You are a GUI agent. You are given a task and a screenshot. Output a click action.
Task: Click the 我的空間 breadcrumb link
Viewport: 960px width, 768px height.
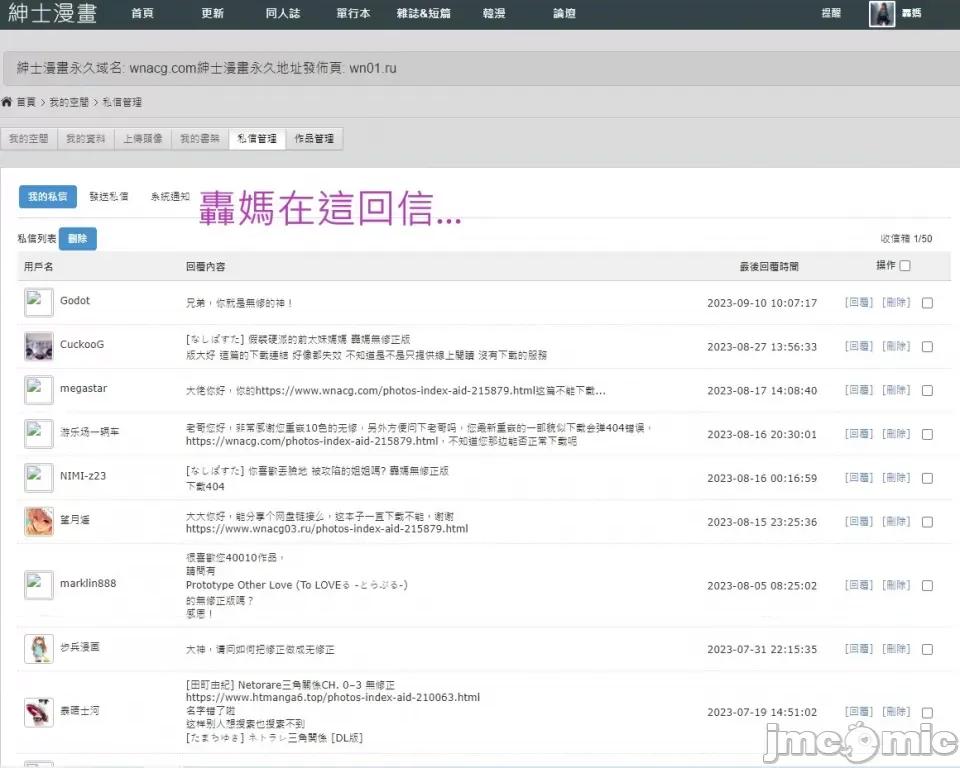pos(69,102)
